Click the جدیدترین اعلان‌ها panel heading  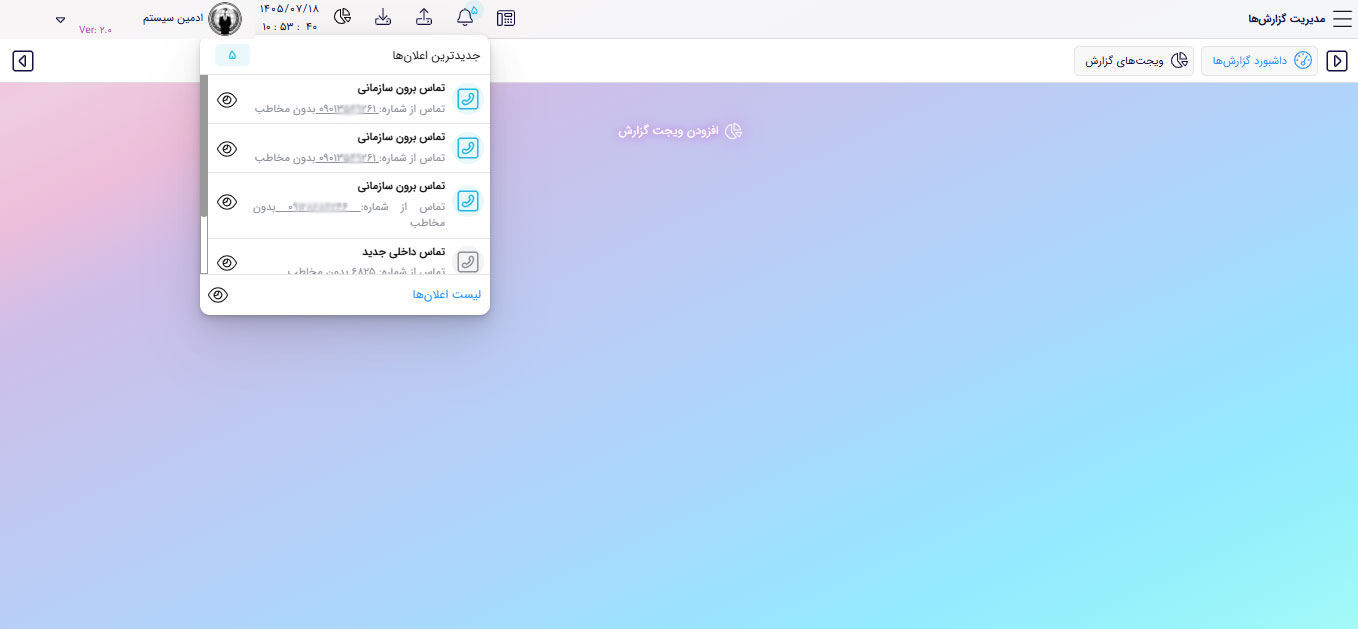437,56
